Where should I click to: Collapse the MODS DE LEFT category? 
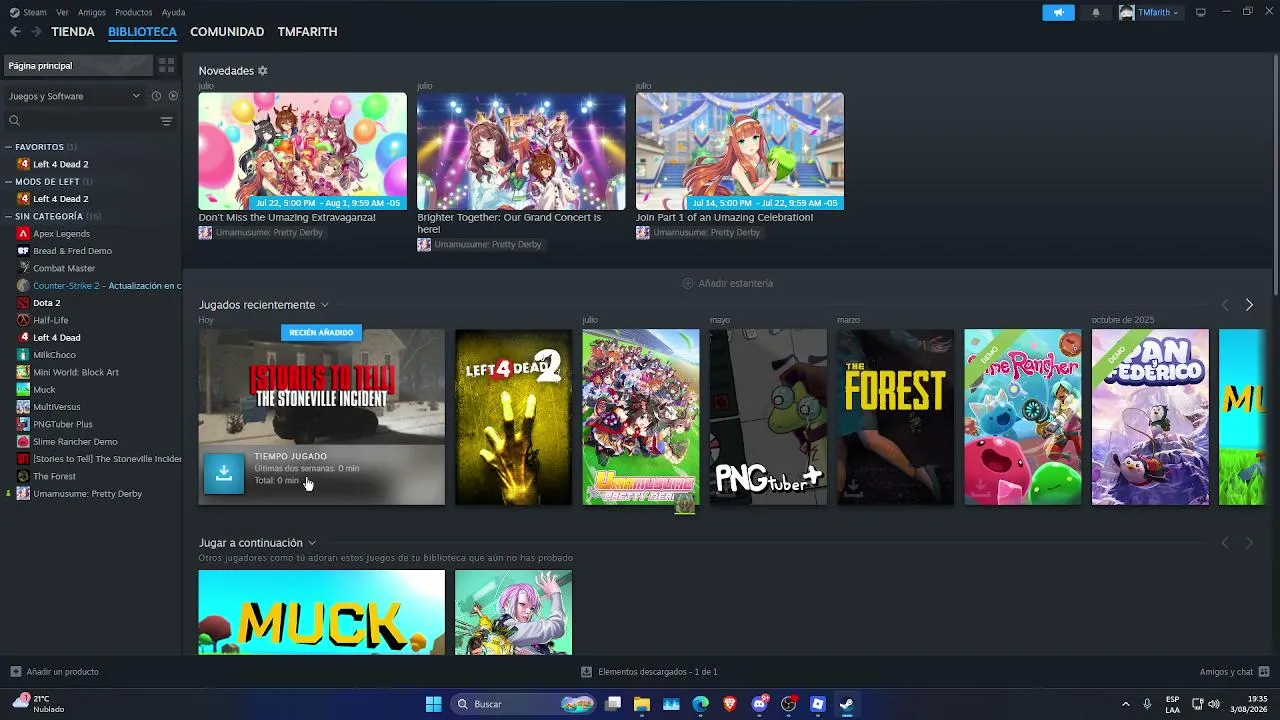(x=9, y=182)
